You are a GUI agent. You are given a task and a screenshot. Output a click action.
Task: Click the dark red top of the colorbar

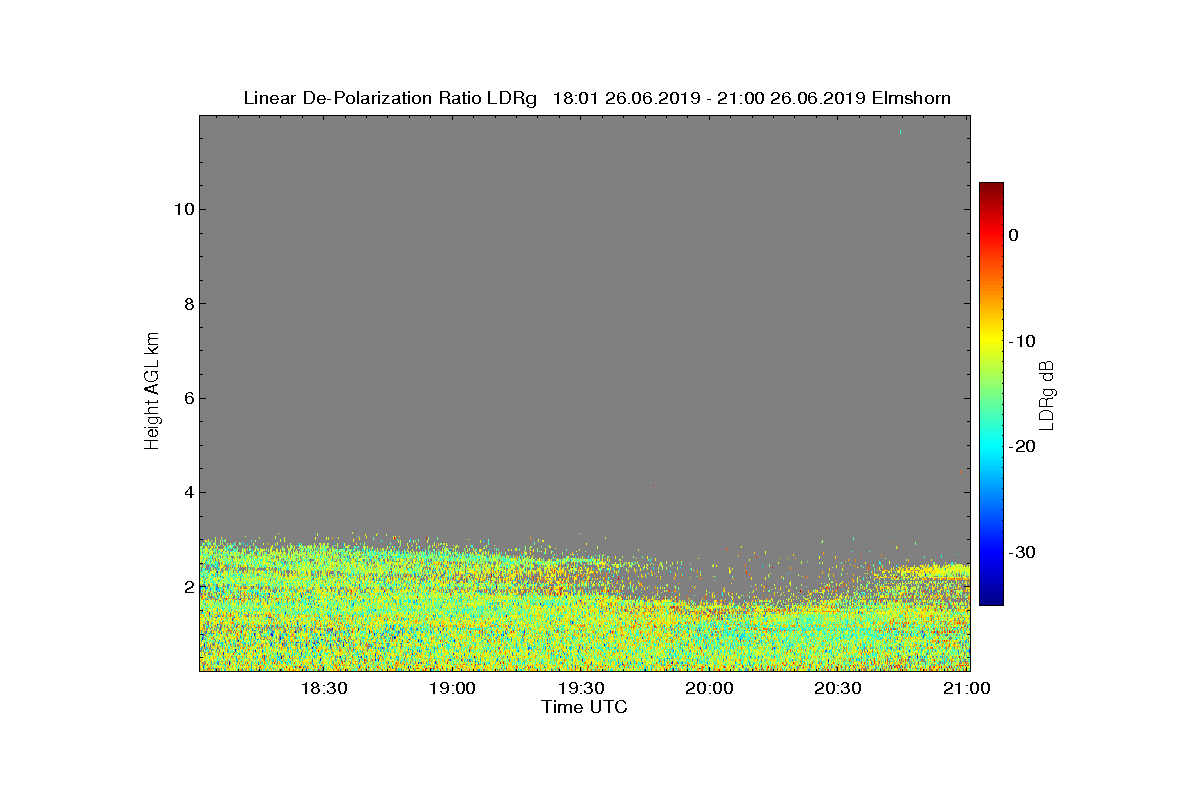point(991,188)
